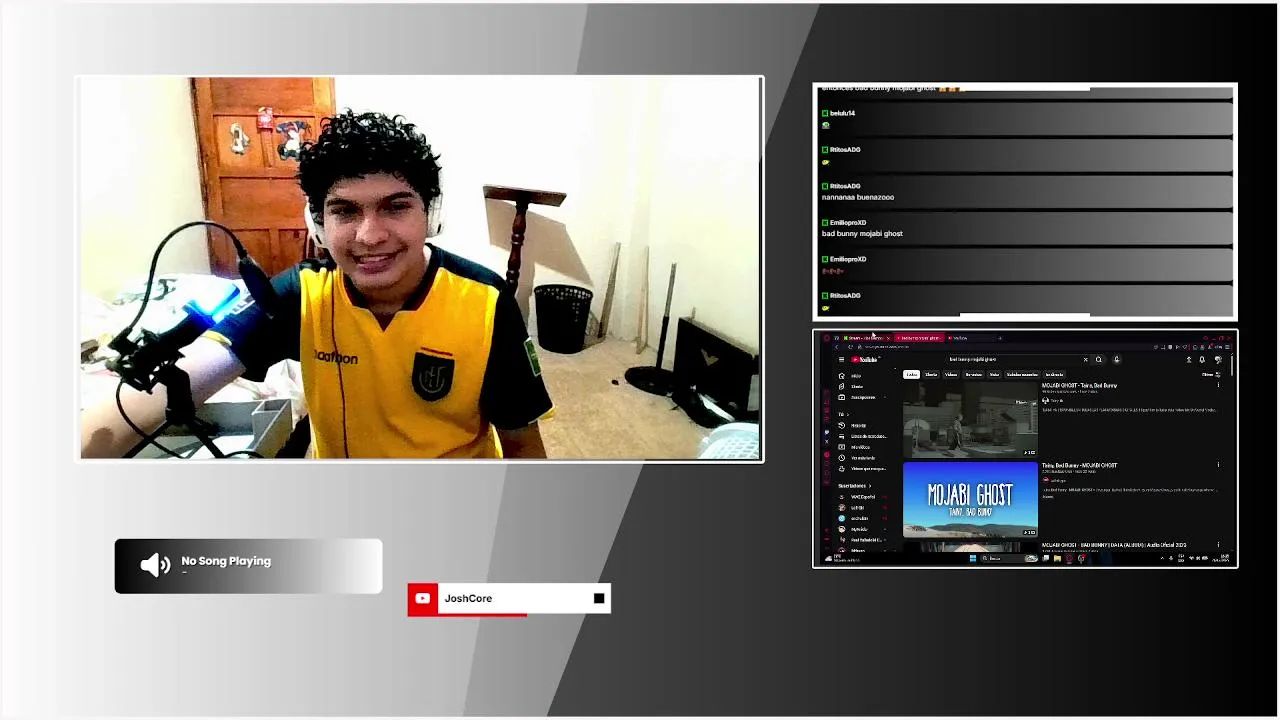Viewport: 1280px width, 720px height.
Task: Open a new browser tab with plus
Action: point(1000,338)
